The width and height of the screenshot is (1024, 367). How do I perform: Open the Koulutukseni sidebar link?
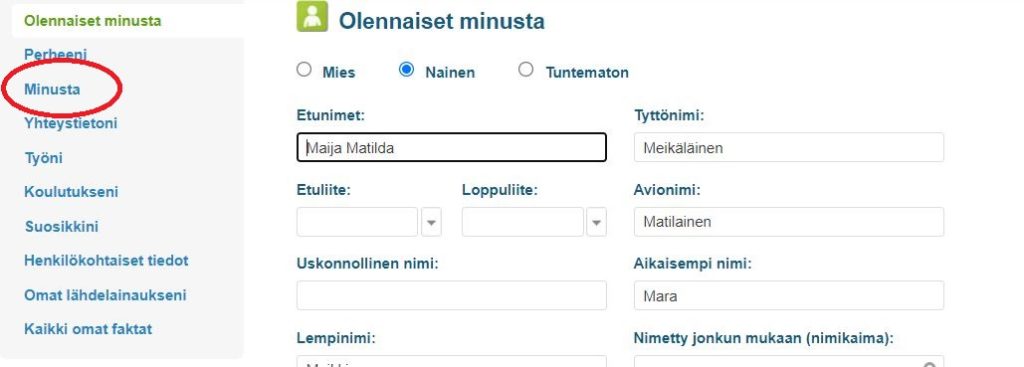(71, 192)
